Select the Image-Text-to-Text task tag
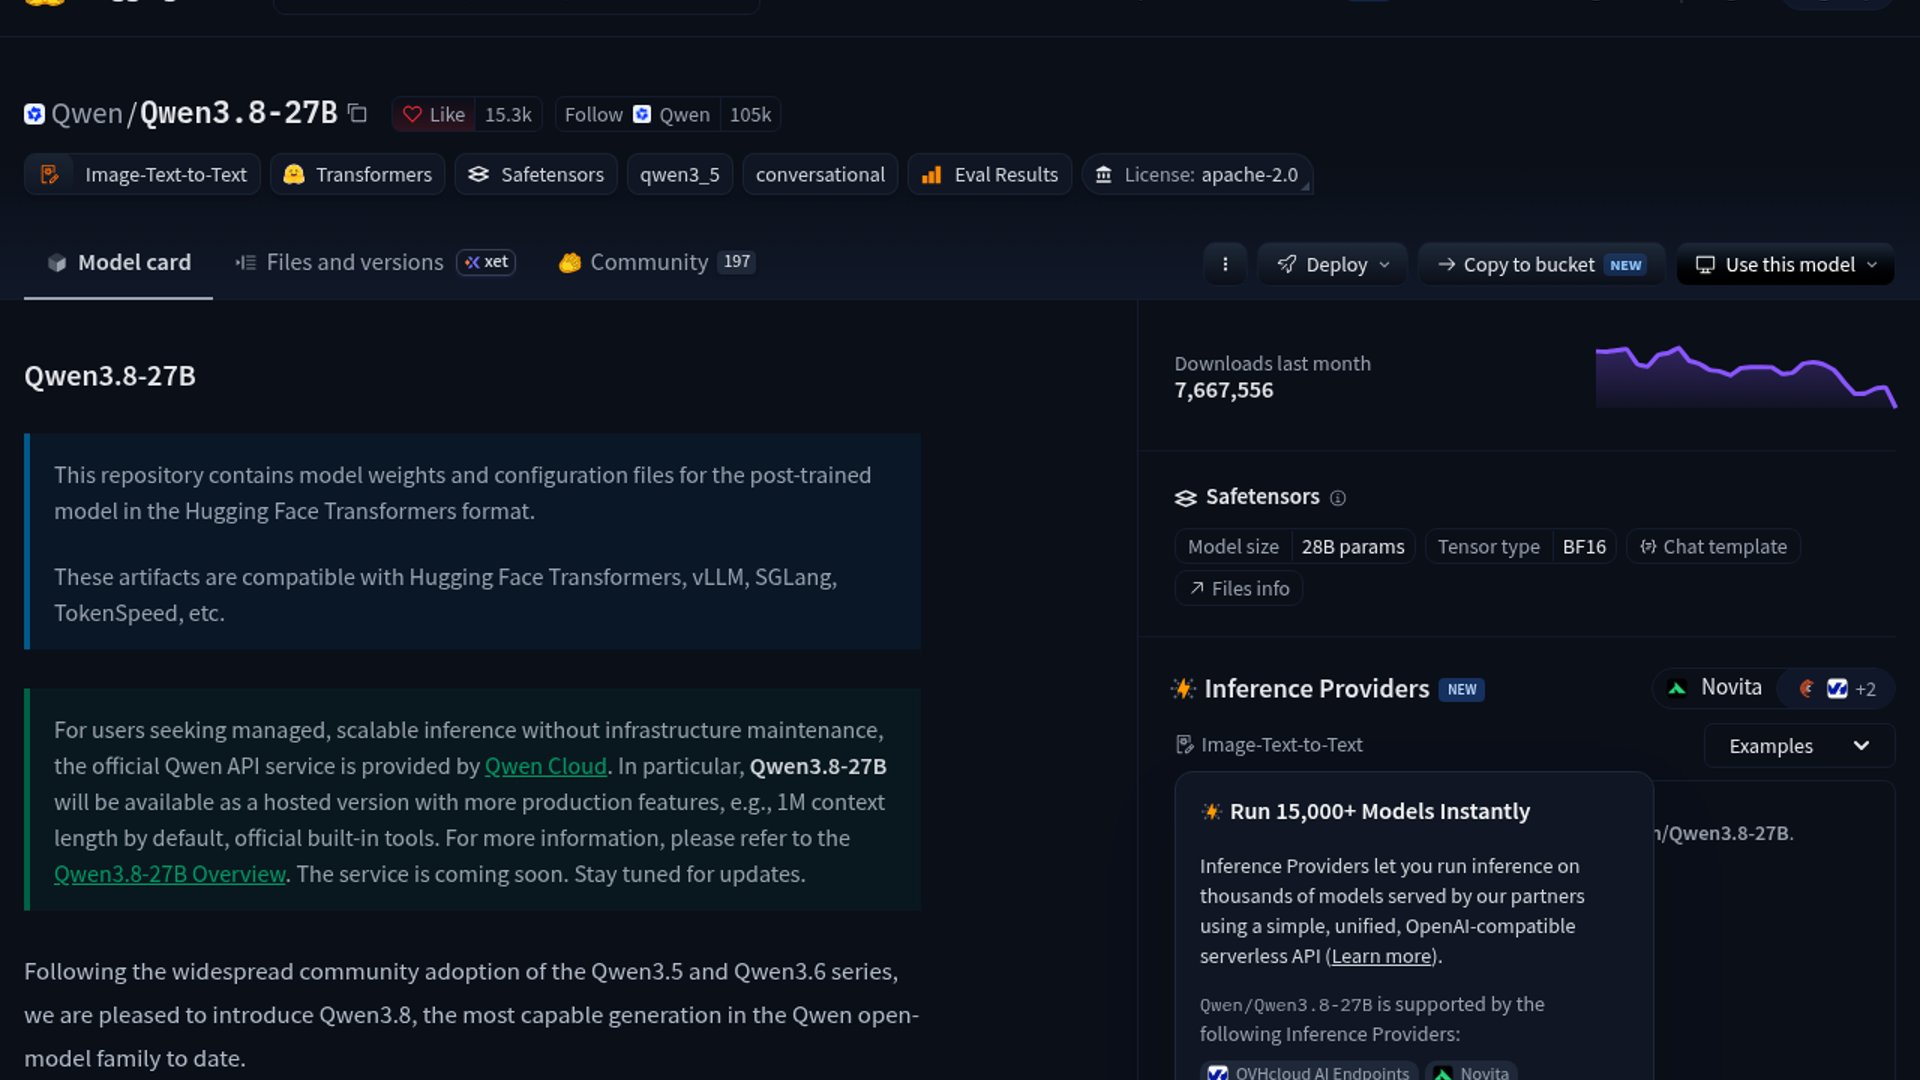1920x1080 pixels. click(142, 175)
